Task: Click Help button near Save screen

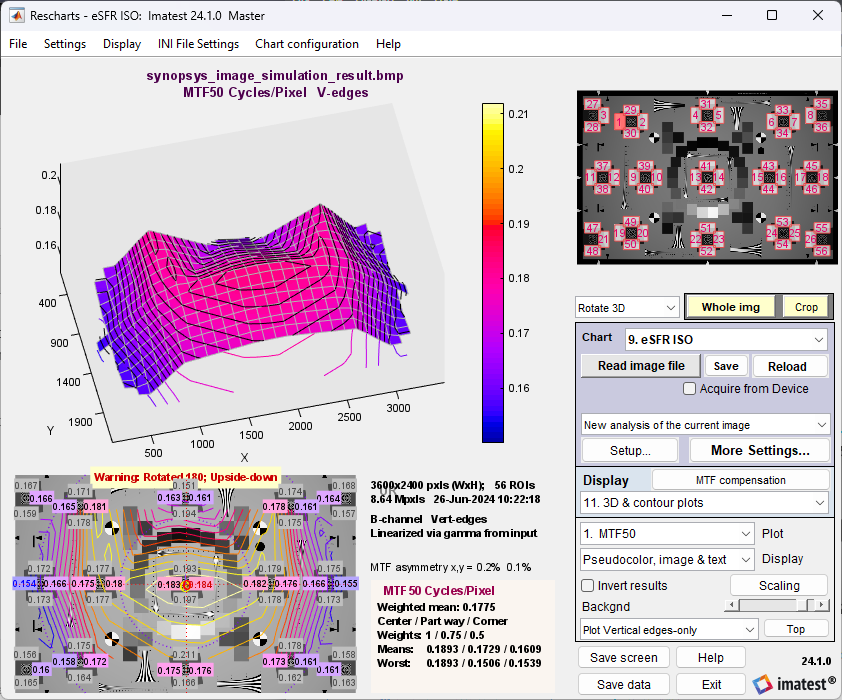Action: pyautogui.click(x=710, y=658)
